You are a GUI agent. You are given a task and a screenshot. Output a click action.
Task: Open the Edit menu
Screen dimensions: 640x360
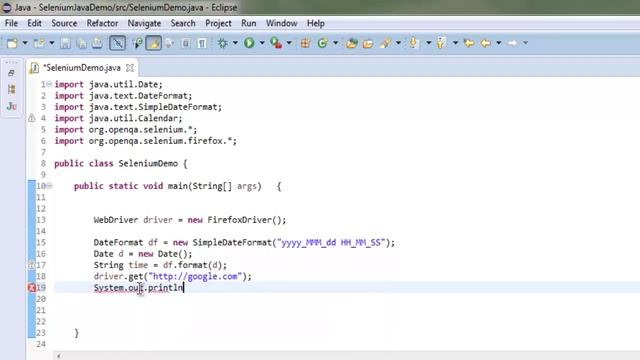[x=34, y=23]
